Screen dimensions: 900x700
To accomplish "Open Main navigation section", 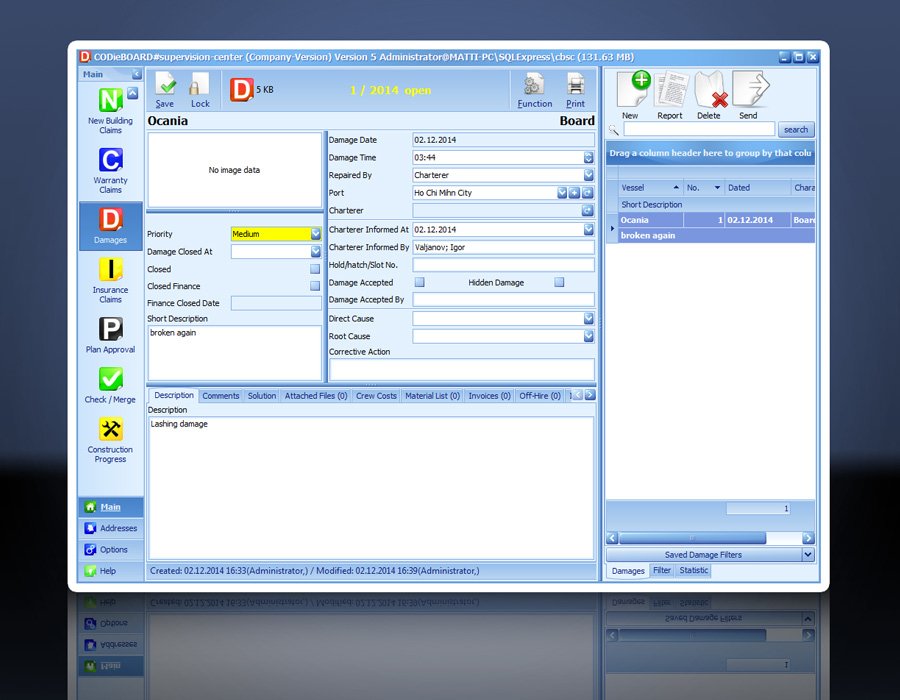I will coord(110,507).
